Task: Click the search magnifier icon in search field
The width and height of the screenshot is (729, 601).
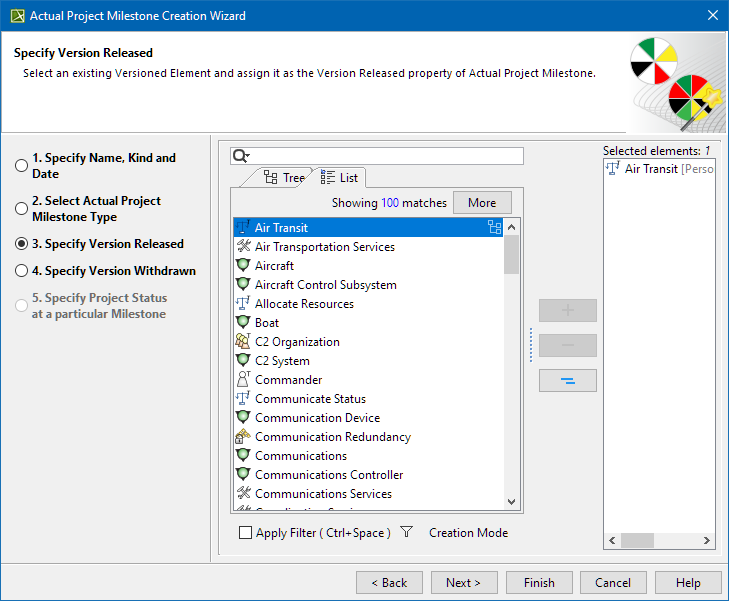Action: coord(240,156)
